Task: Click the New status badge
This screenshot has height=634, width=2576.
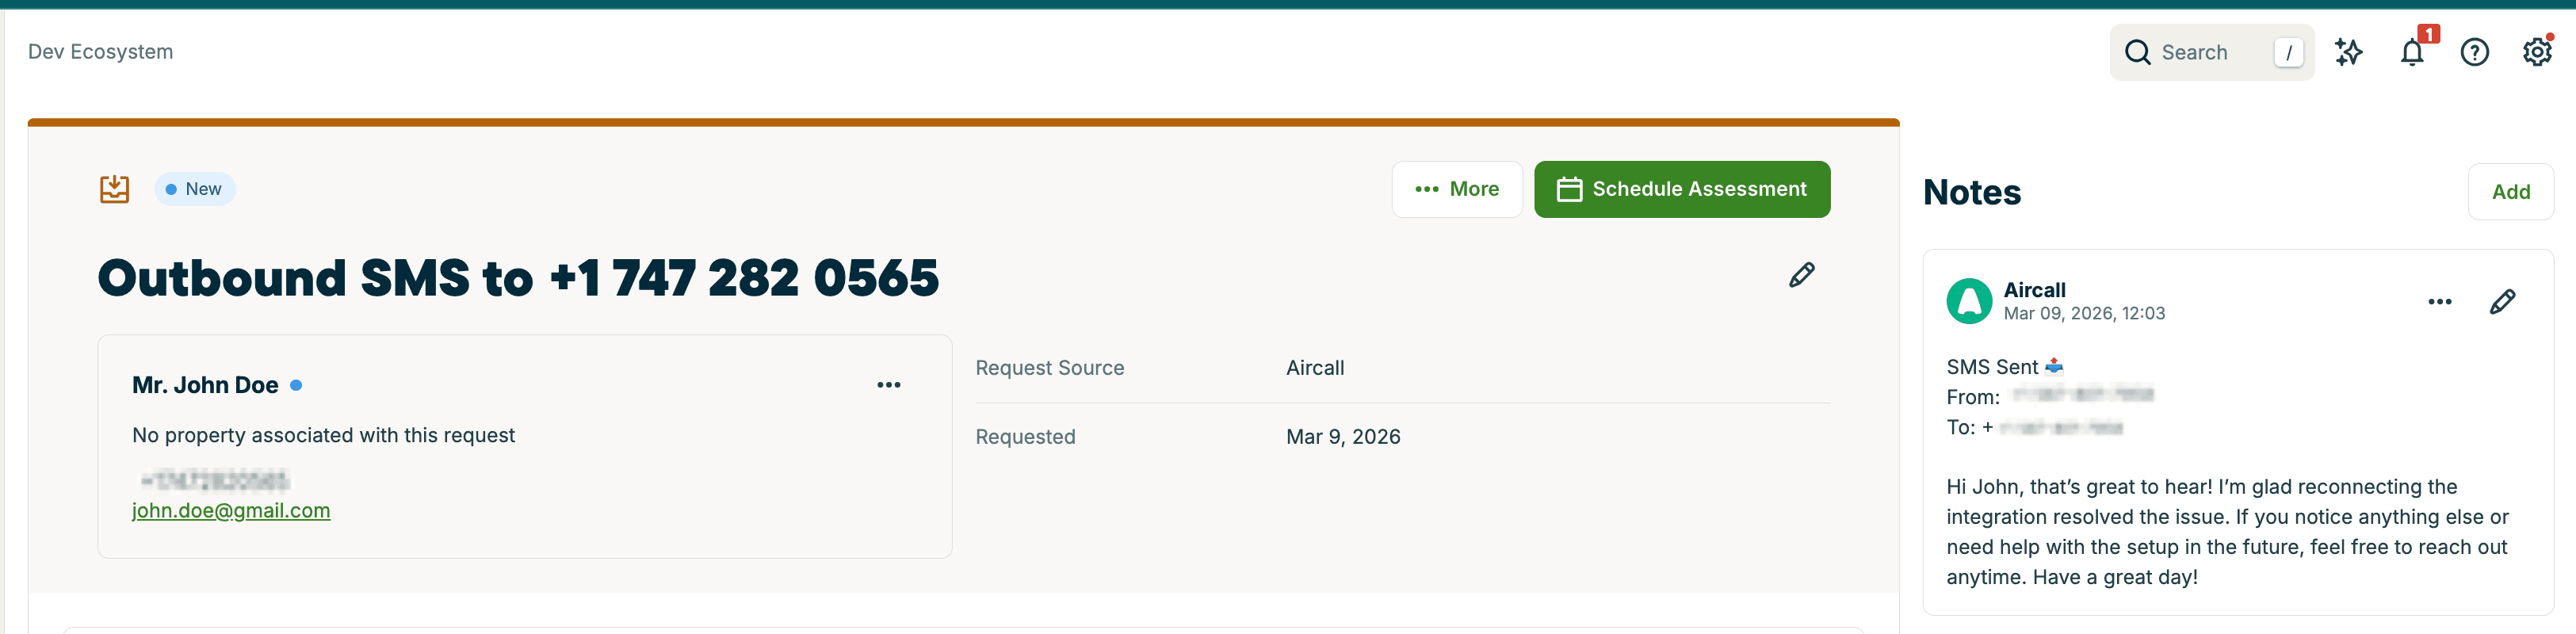Action: coord(195,189)
